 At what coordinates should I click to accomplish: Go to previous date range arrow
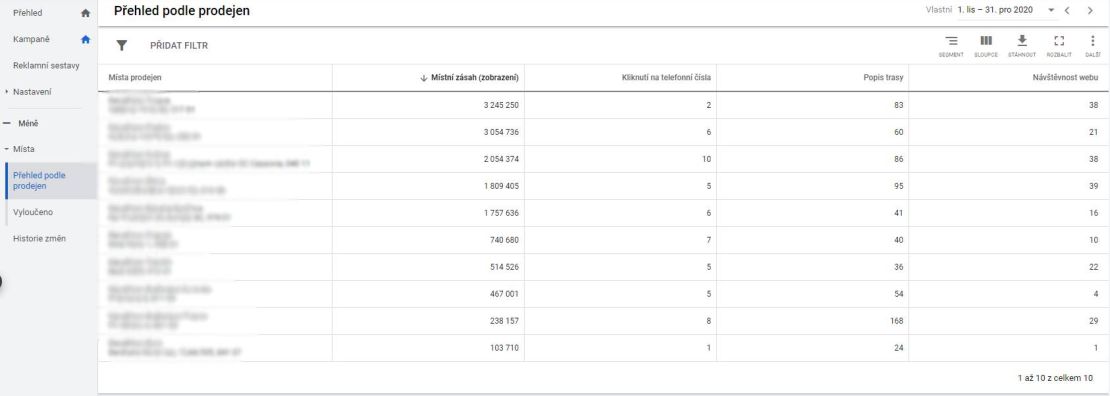pos(1067,11)
